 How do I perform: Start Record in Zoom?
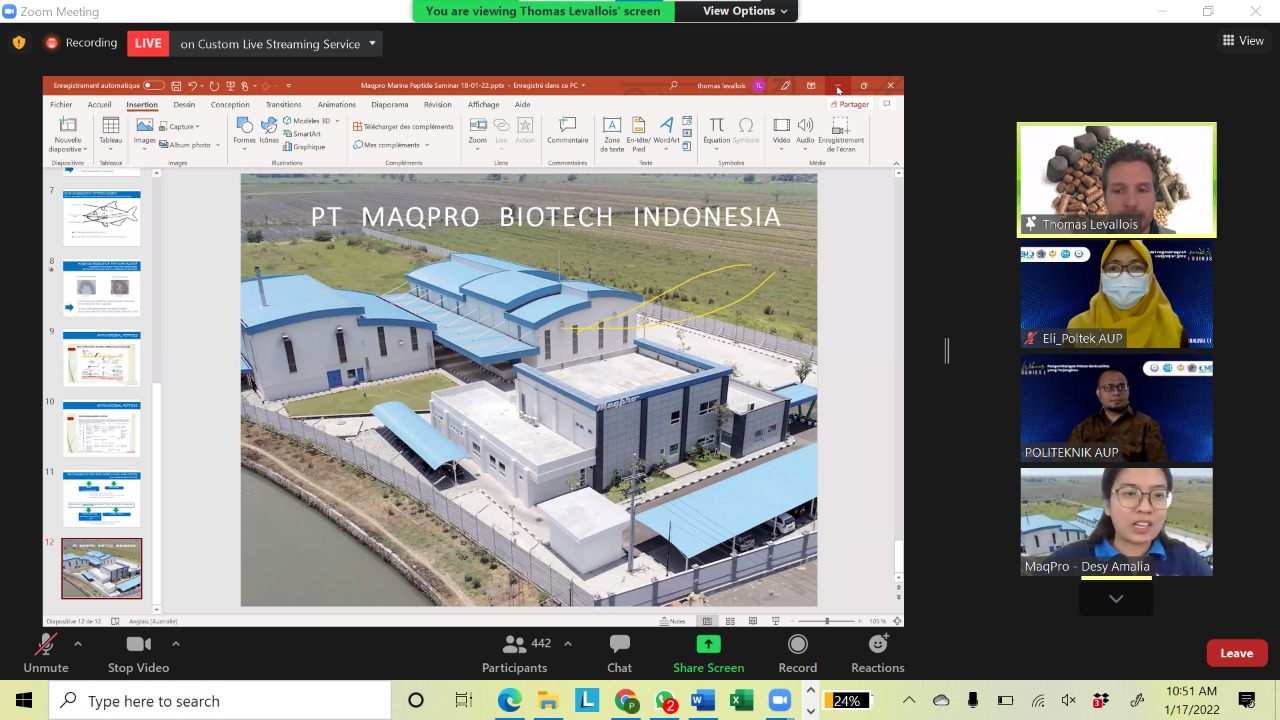797,654
